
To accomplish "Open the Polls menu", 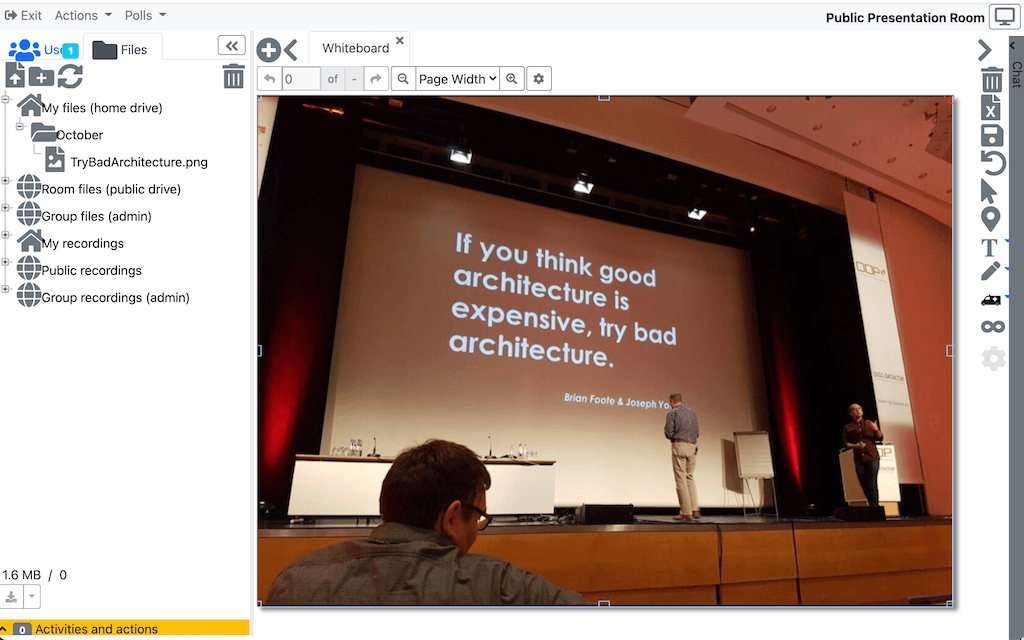I will pyautogui.click(x=145, y=15).
